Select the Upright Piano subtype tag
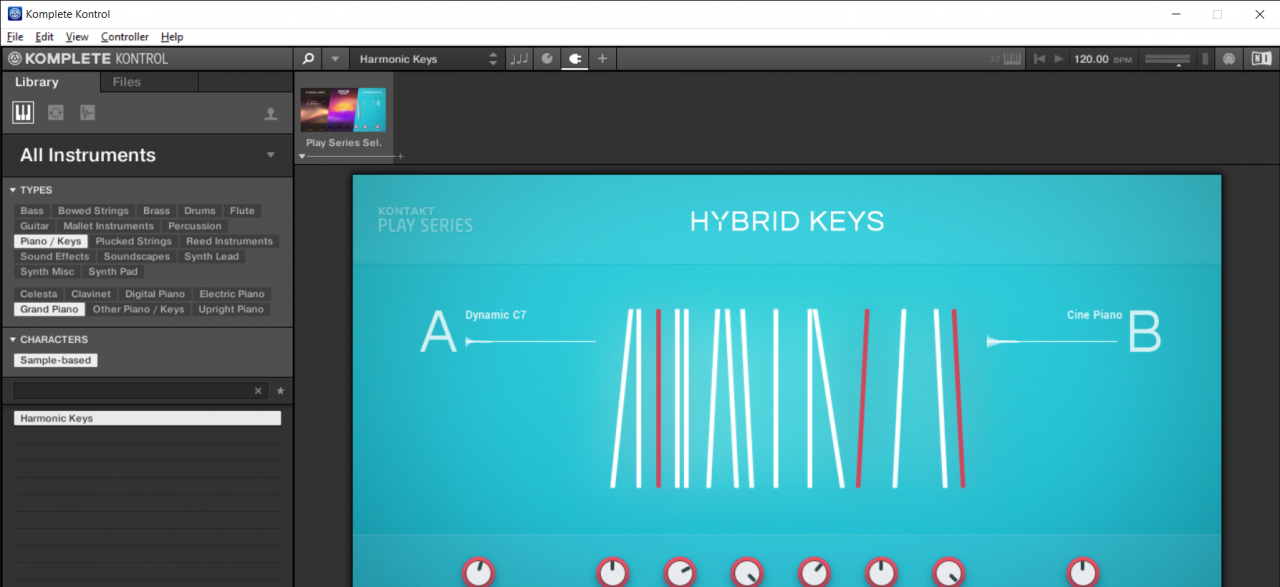Screen dimensions: 1280x587 click(231, 309)
